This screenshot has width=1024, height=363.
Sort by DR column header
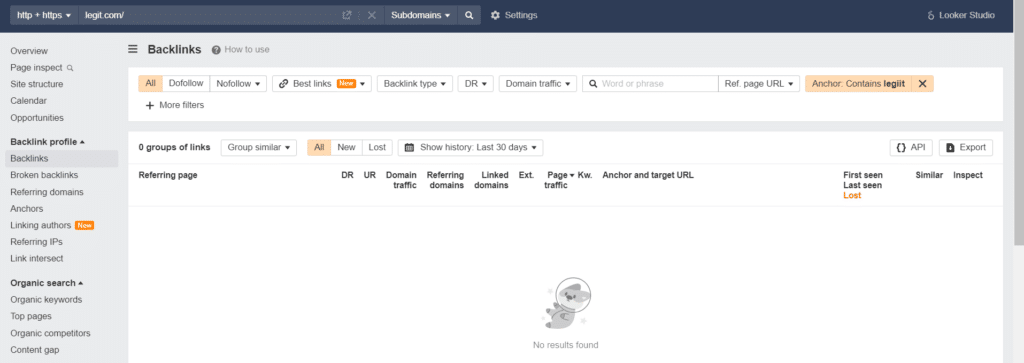pos(347,175)
